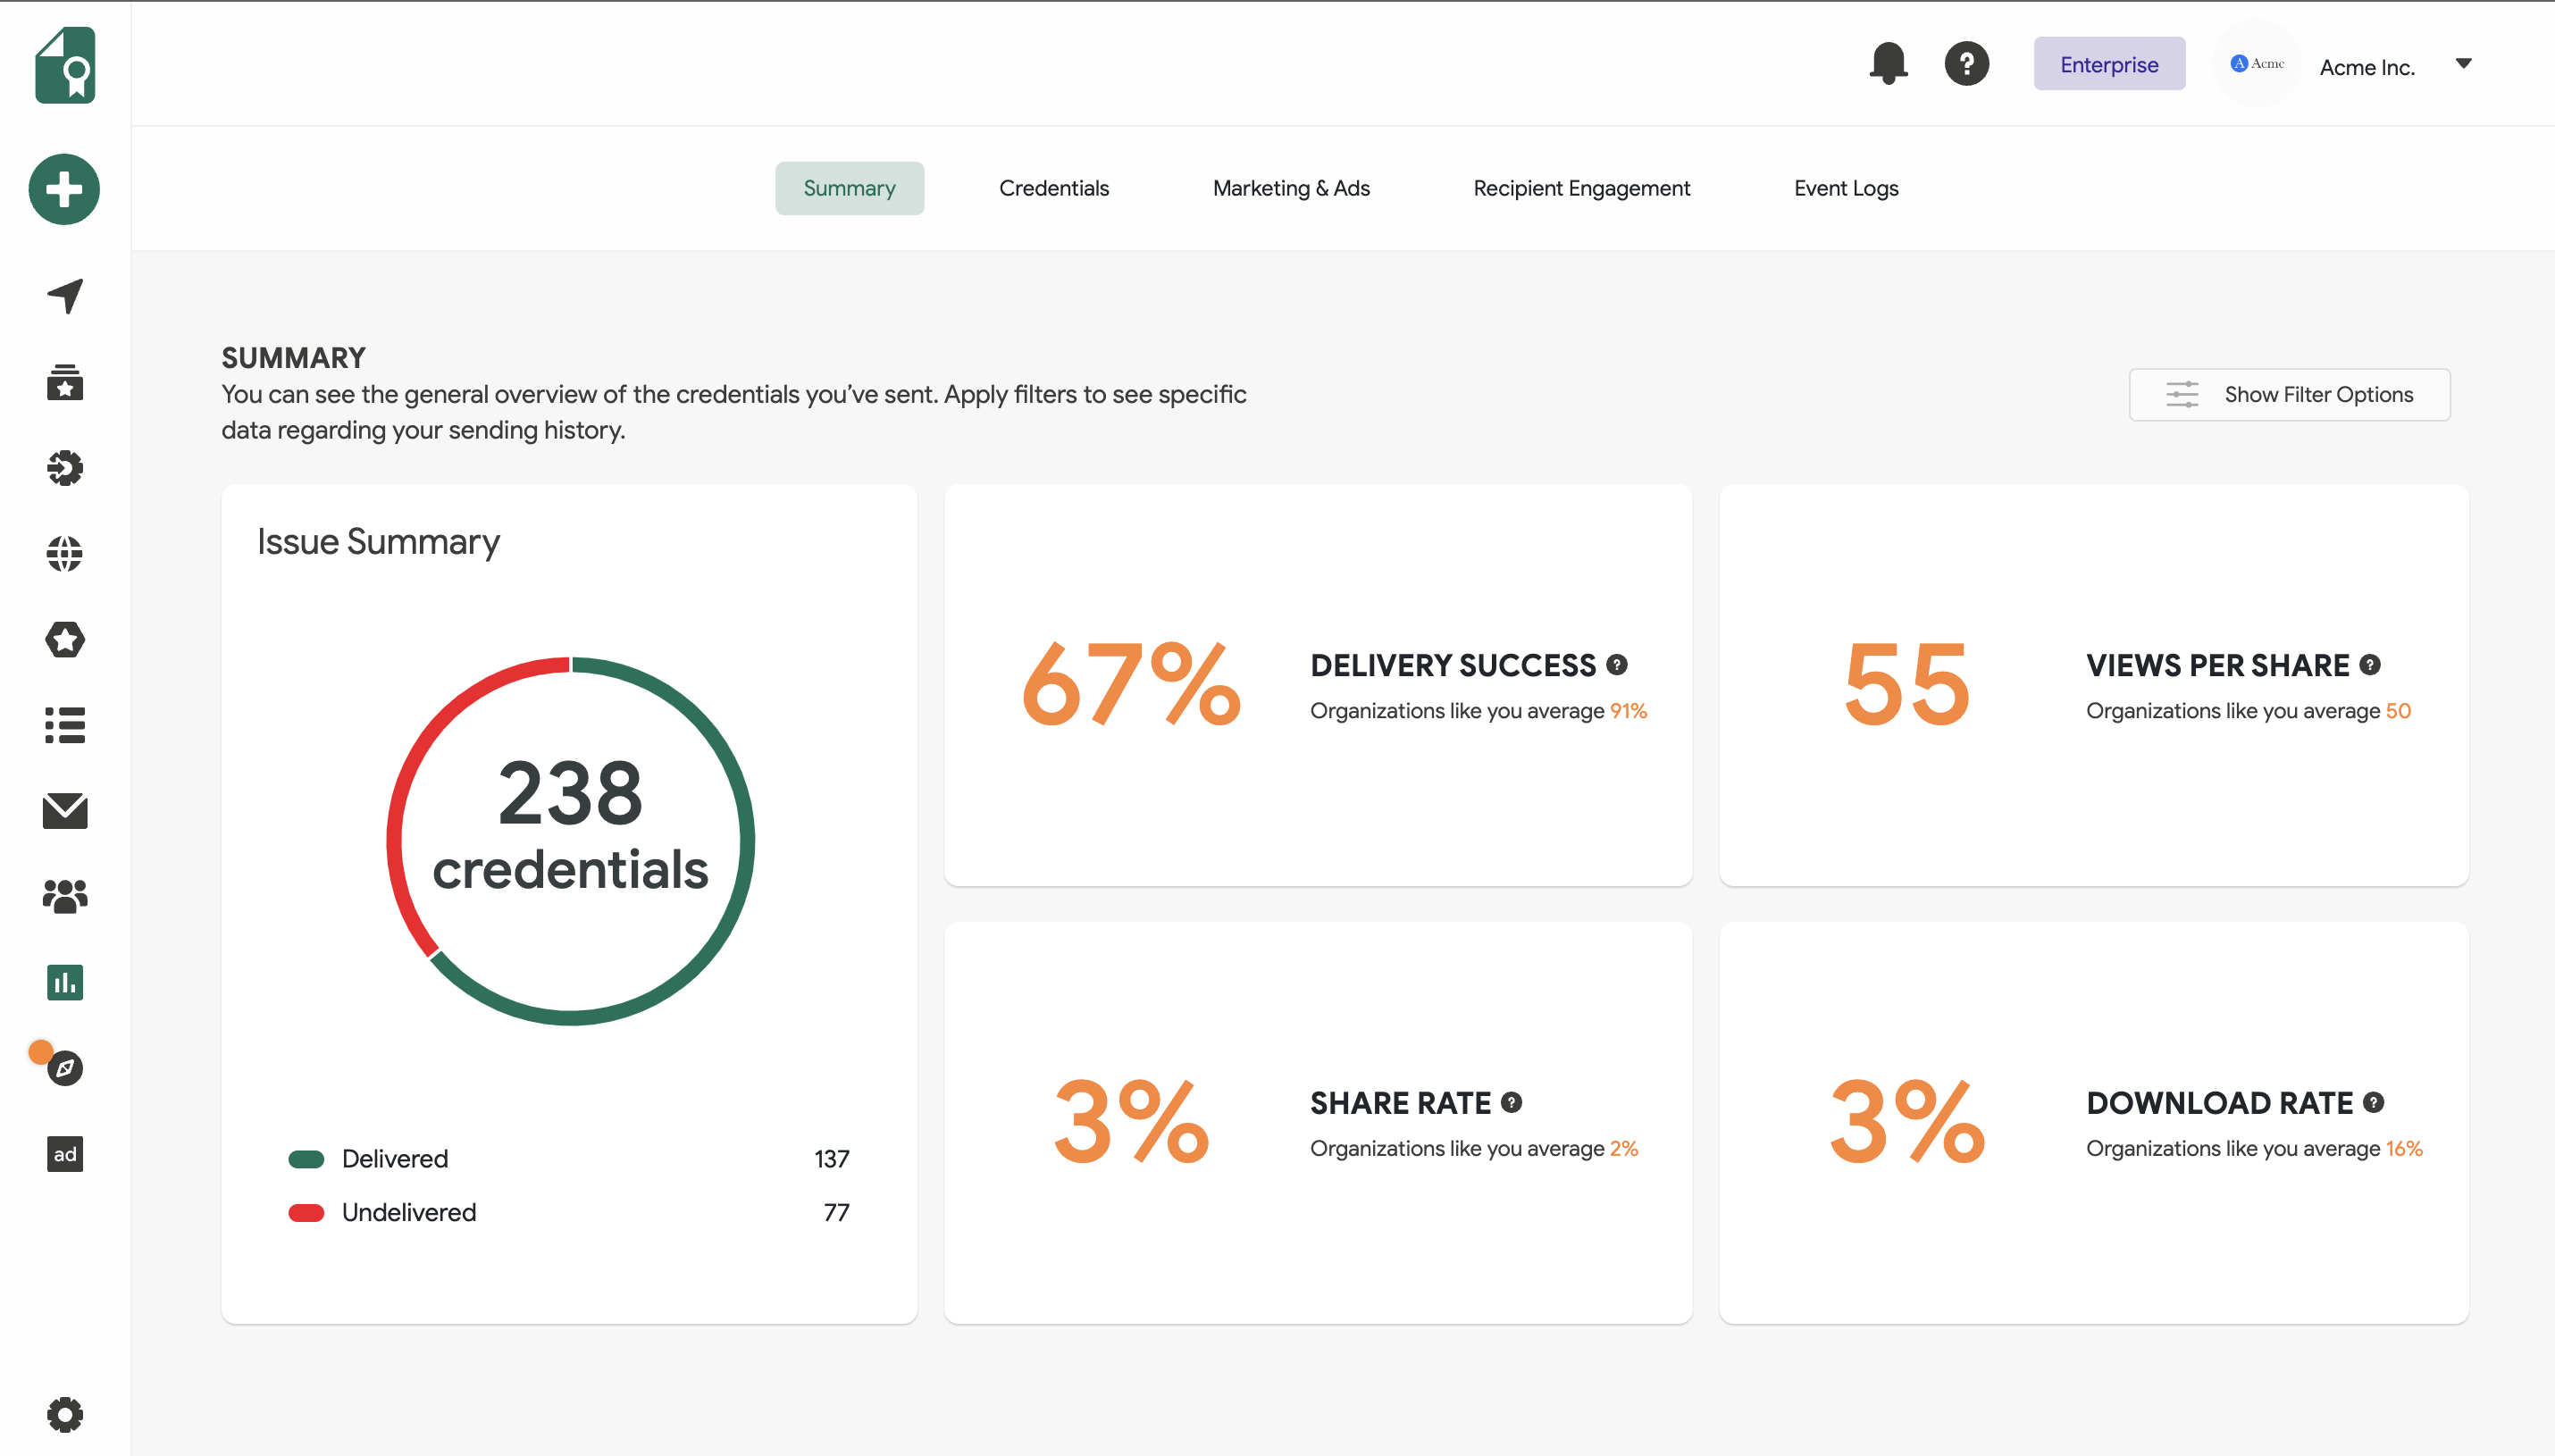Open the Event Logs tab
The image size is (2555, 1456).
point(1845,187)
